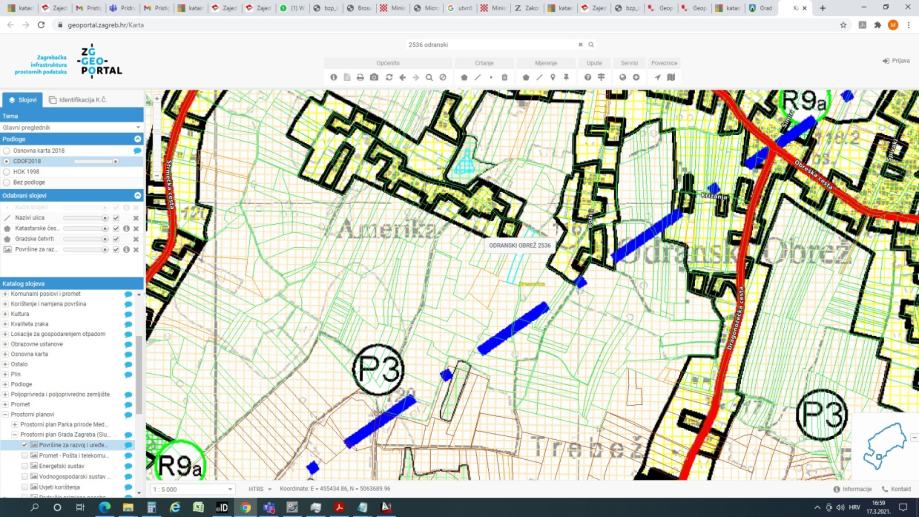Screen dimensions: 919x517
Task: Open the Slojevi tab
Action: coord(23,100)
